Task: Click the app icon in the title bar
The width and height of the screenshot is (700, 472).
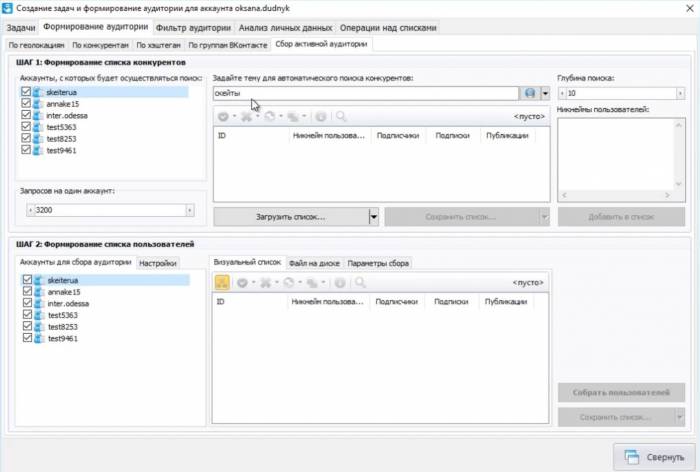Action: point(9,8)
